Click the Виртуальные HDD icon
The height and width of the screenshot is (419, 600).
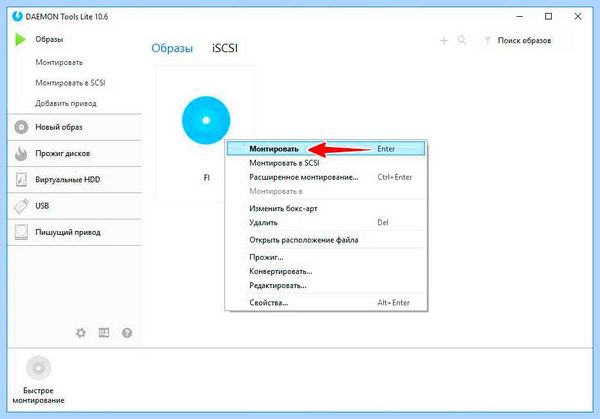point(21,179)
